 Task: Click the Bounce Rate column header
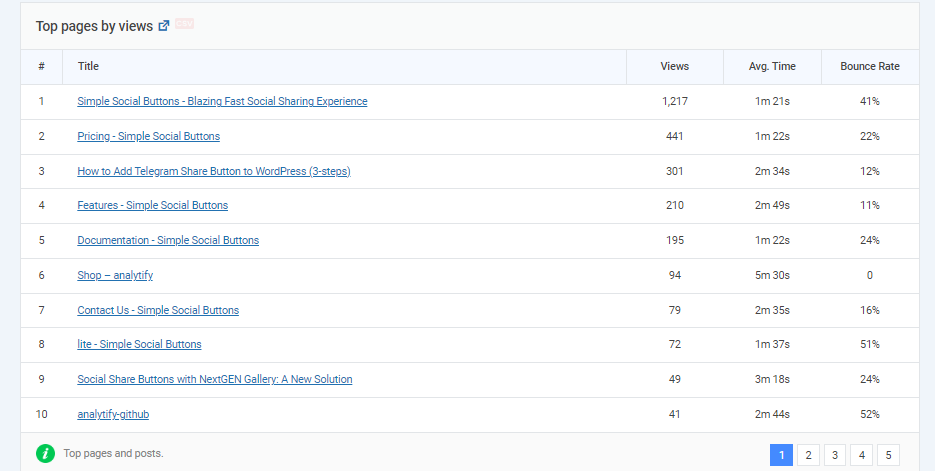[x=870, y=67]
